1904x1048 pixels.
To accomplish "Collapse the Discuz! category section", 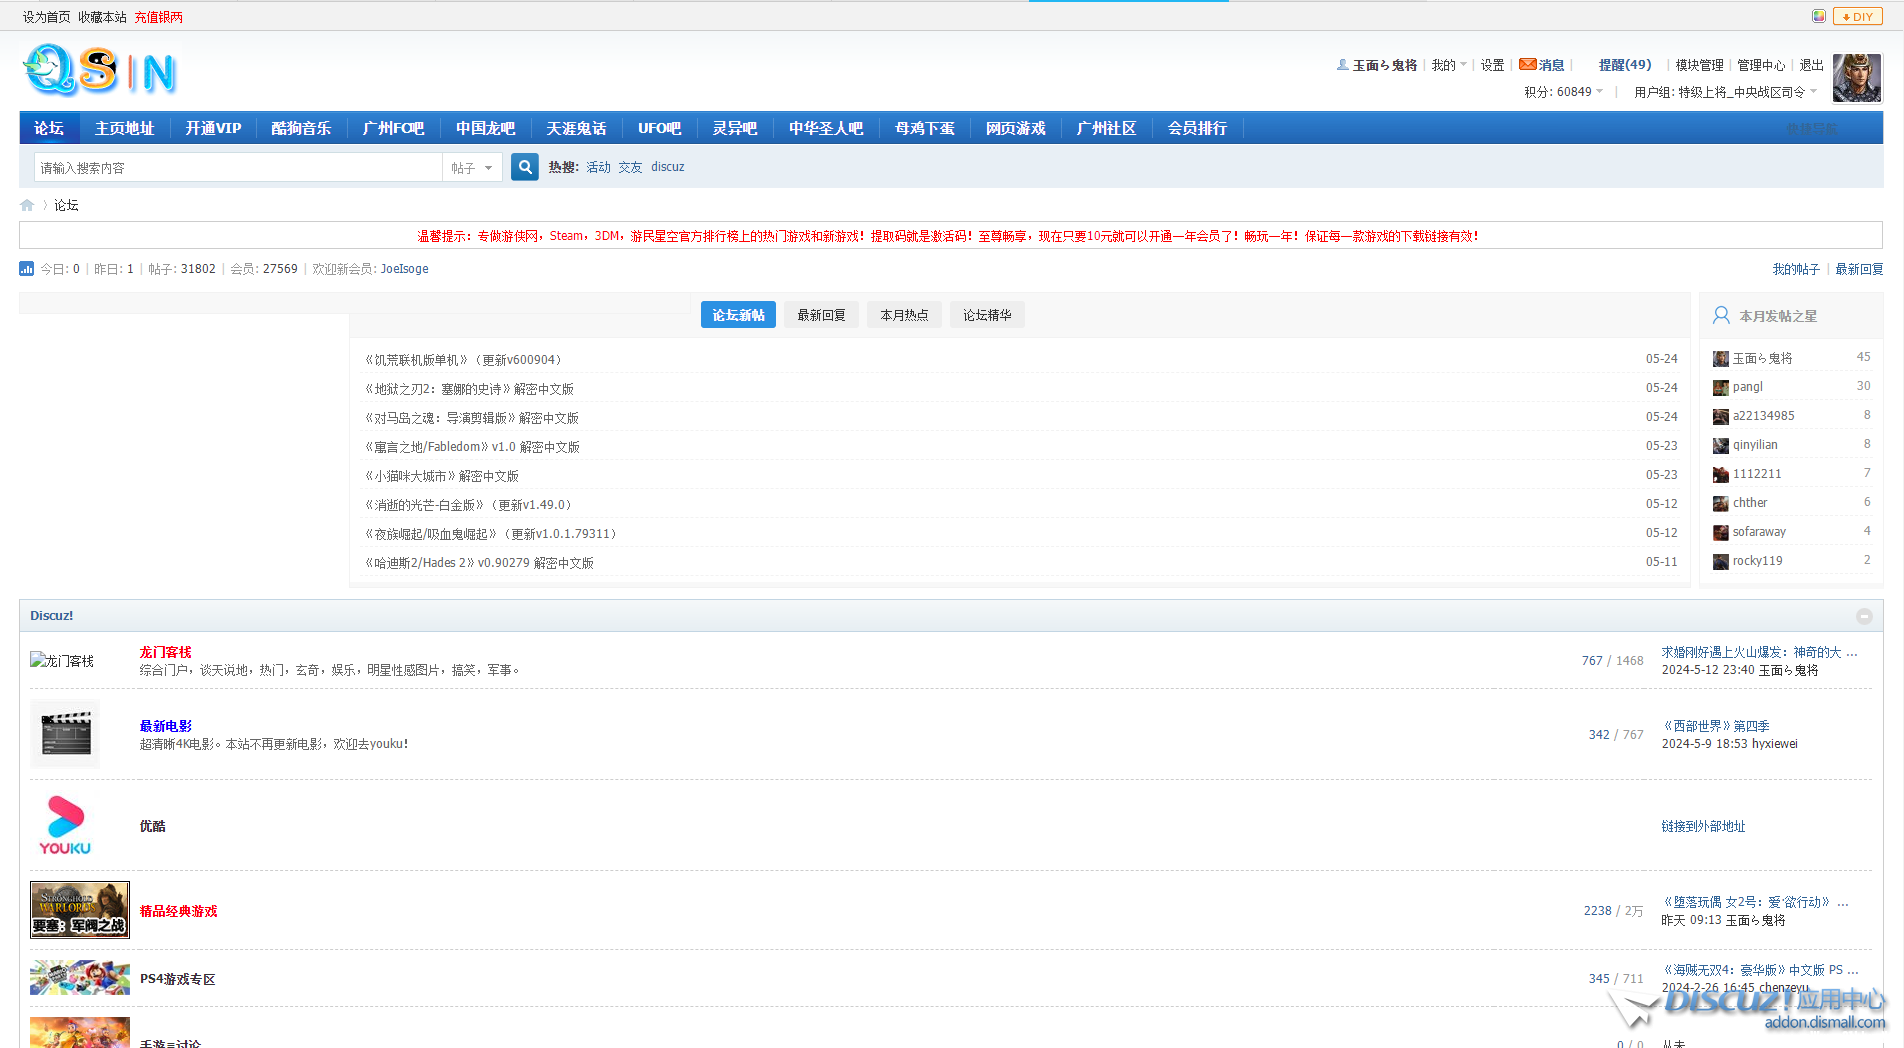I will [1864, 616].
